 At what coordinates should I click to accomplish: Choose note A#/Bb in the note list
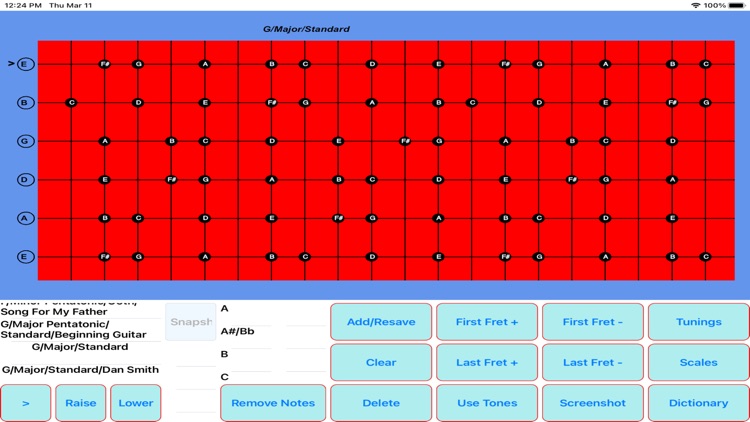(x=237, y=331)
